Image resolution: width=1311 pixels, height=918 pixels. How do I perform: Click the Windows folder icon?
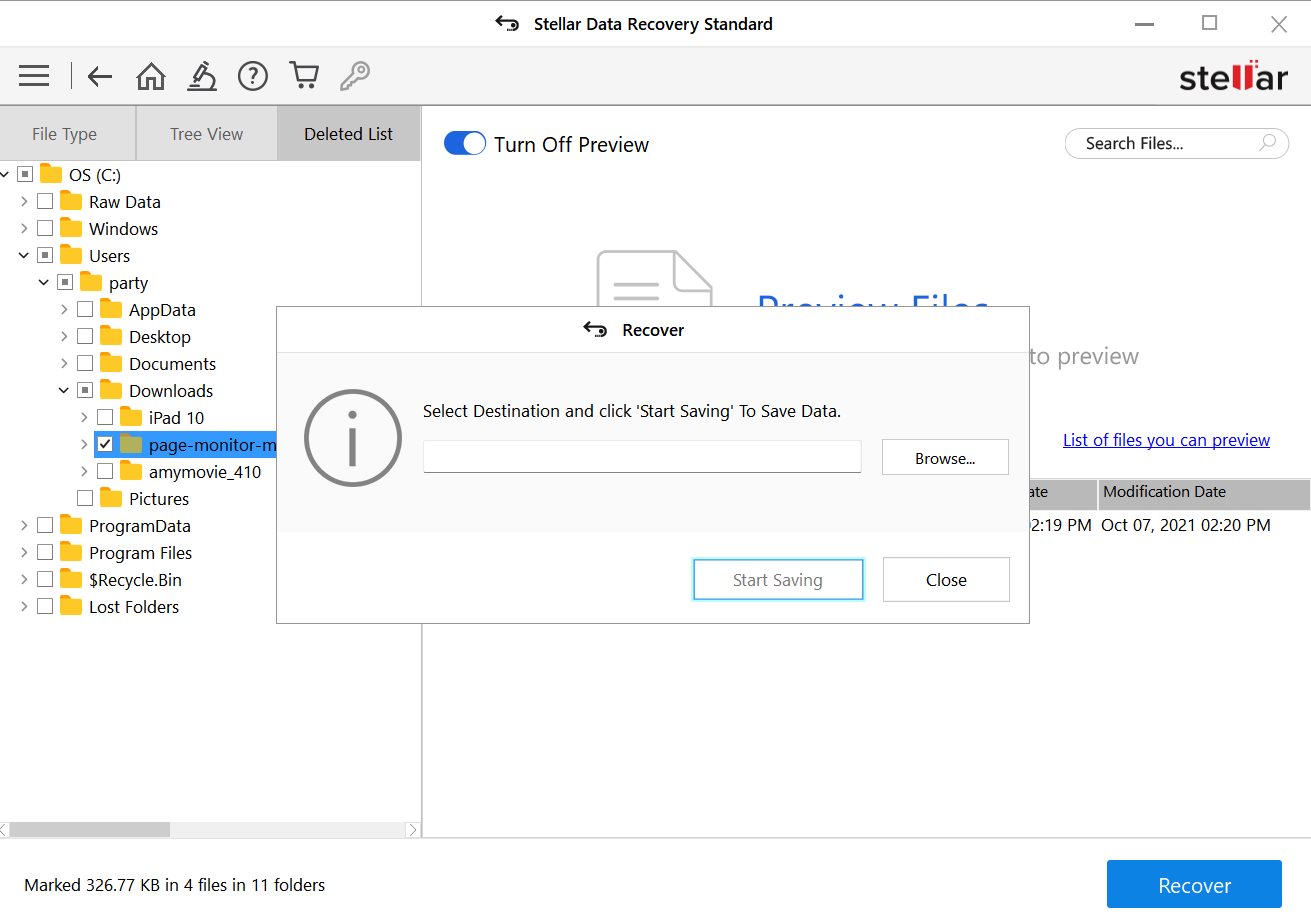71,228
